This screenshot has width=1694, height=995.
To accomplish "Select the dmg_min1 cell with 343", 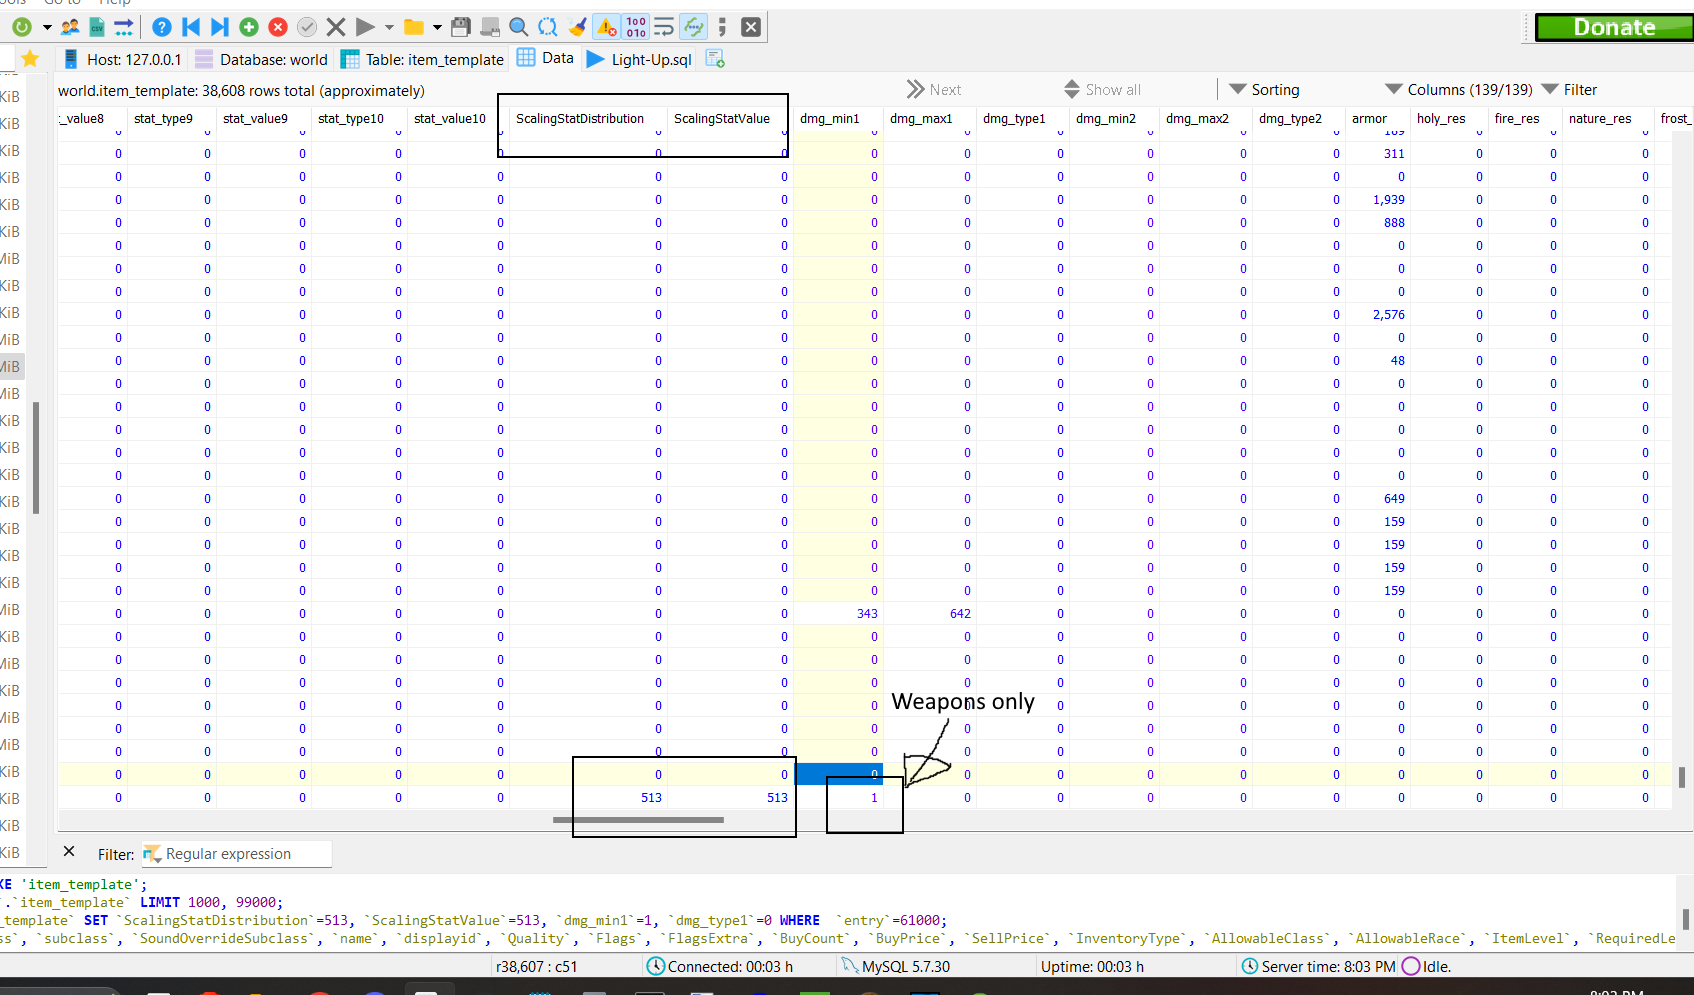I will tap(838, 614).
